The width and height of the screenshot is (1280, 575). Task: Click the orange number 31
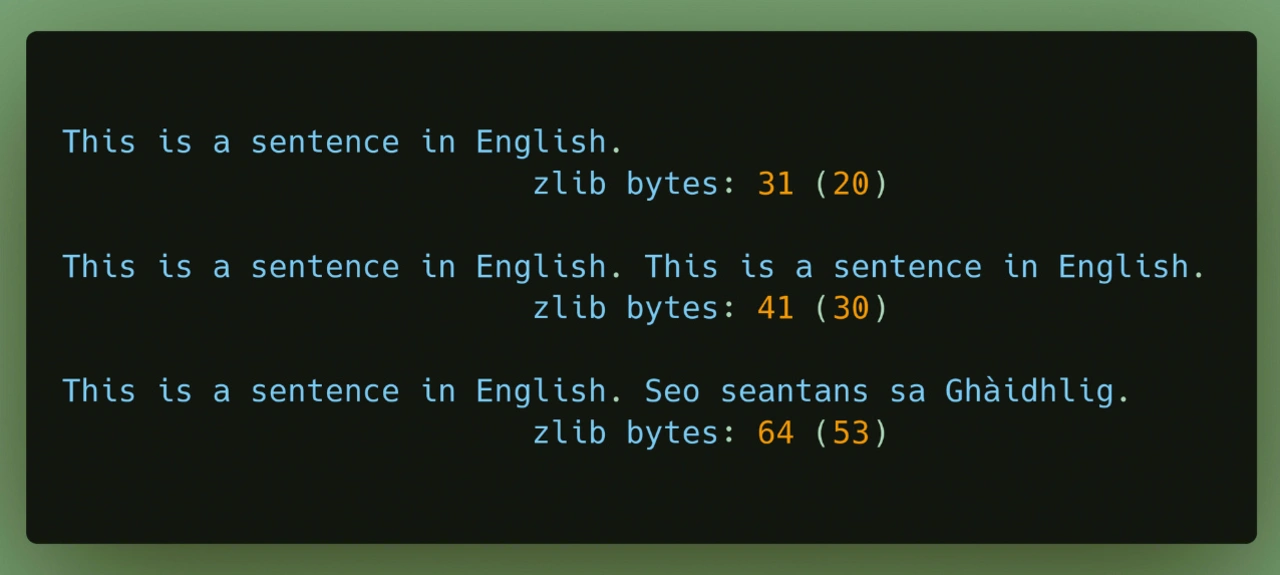(775, 184)
